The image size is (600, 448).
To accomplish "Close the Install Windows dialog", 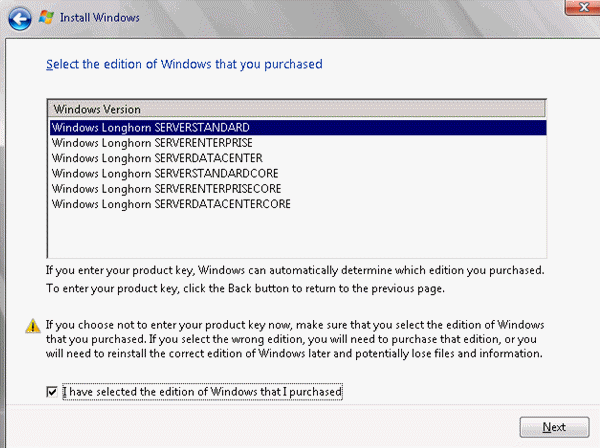I will pyautogui.click(x=583, y=7).
